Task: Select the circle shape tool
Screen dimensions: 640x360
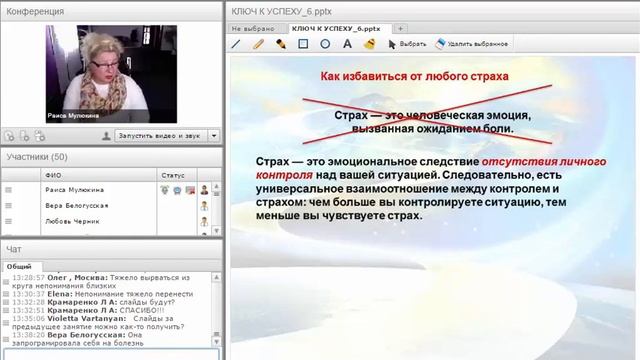Action: coord(325,44)
